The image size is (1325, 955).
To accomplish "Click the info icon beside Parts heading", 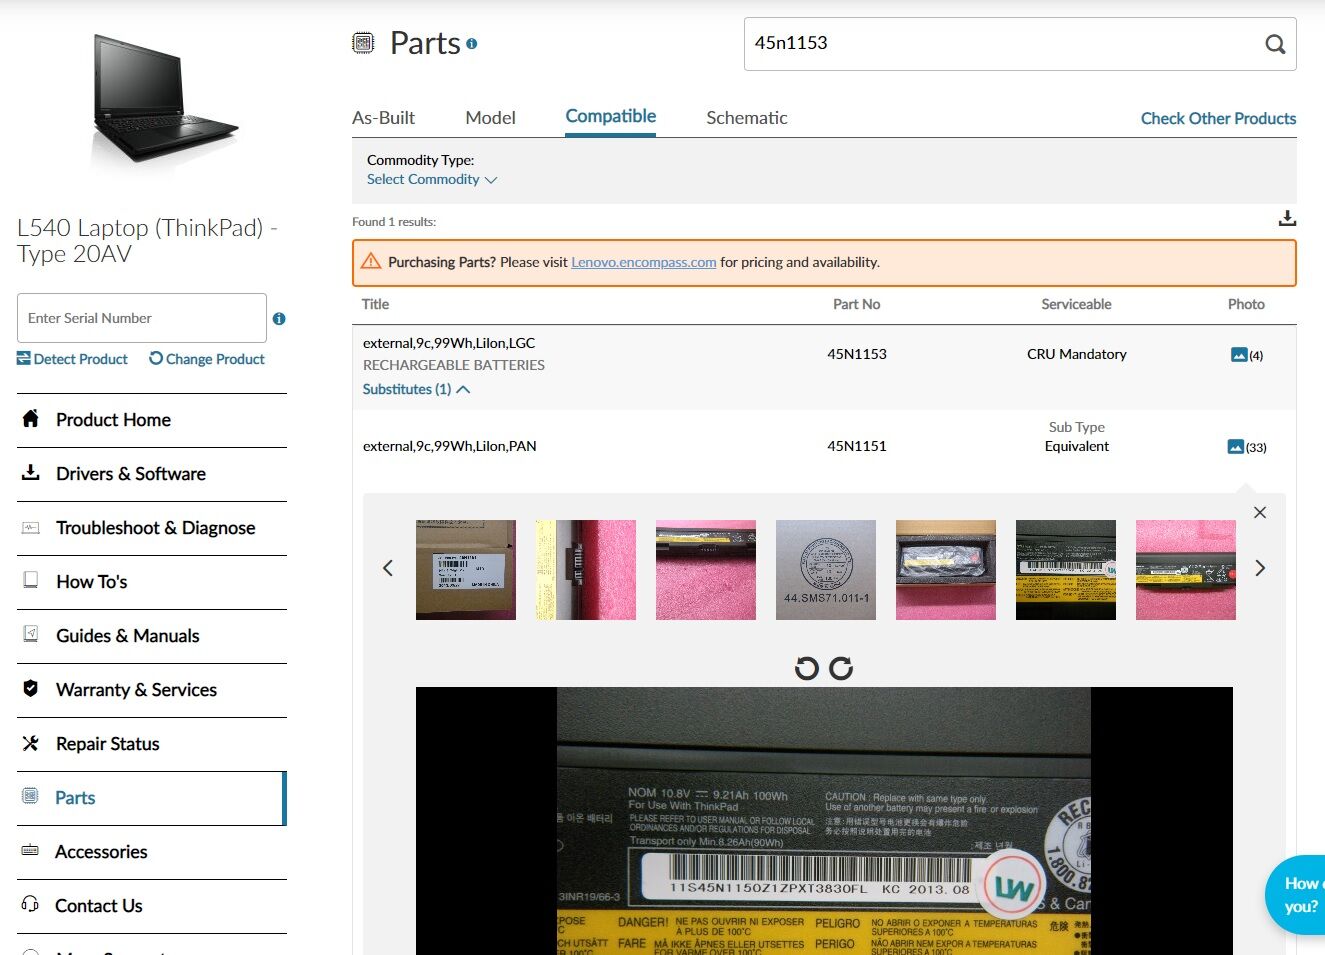I will pyautogui.click(x=472, y=44).
